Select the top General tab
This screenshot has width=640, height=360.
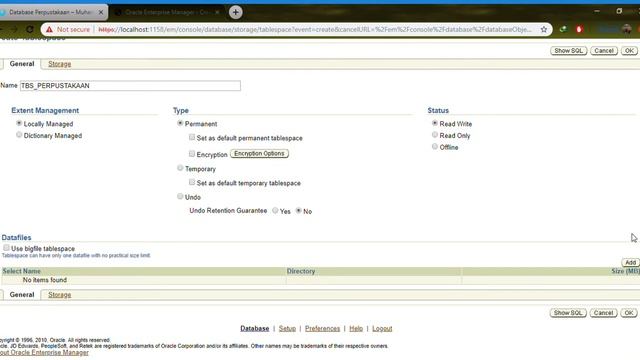(x=22, y=64)
